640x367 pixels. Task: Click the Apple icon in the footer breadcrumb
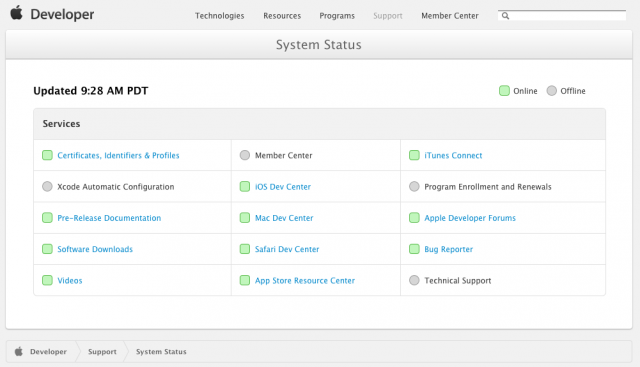tap(19, 351)
